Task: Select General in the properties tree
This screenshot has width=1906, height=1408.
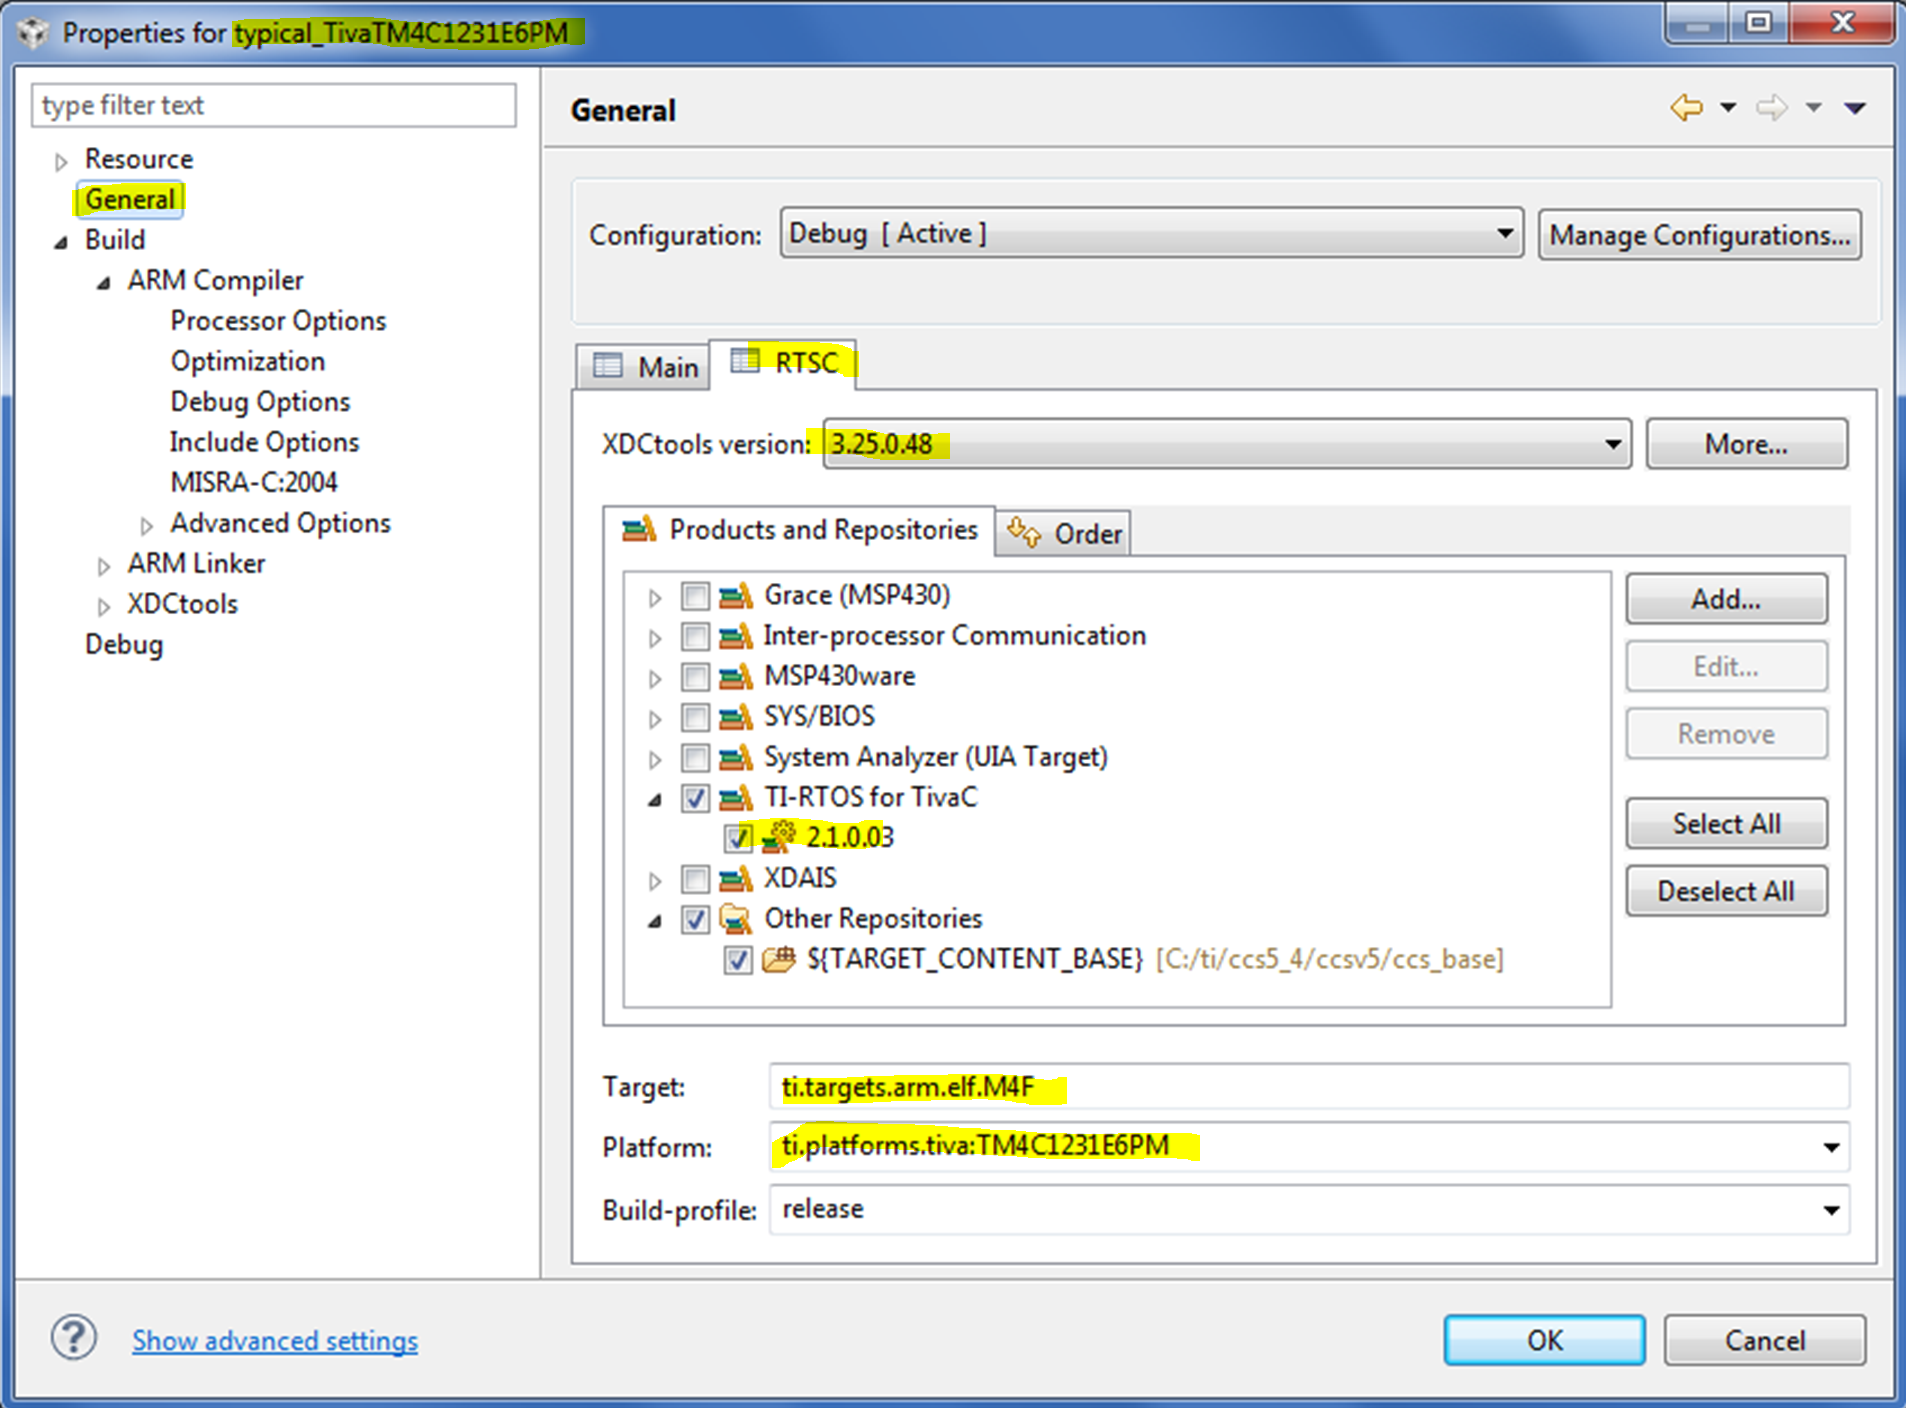Action: (130, 199)
